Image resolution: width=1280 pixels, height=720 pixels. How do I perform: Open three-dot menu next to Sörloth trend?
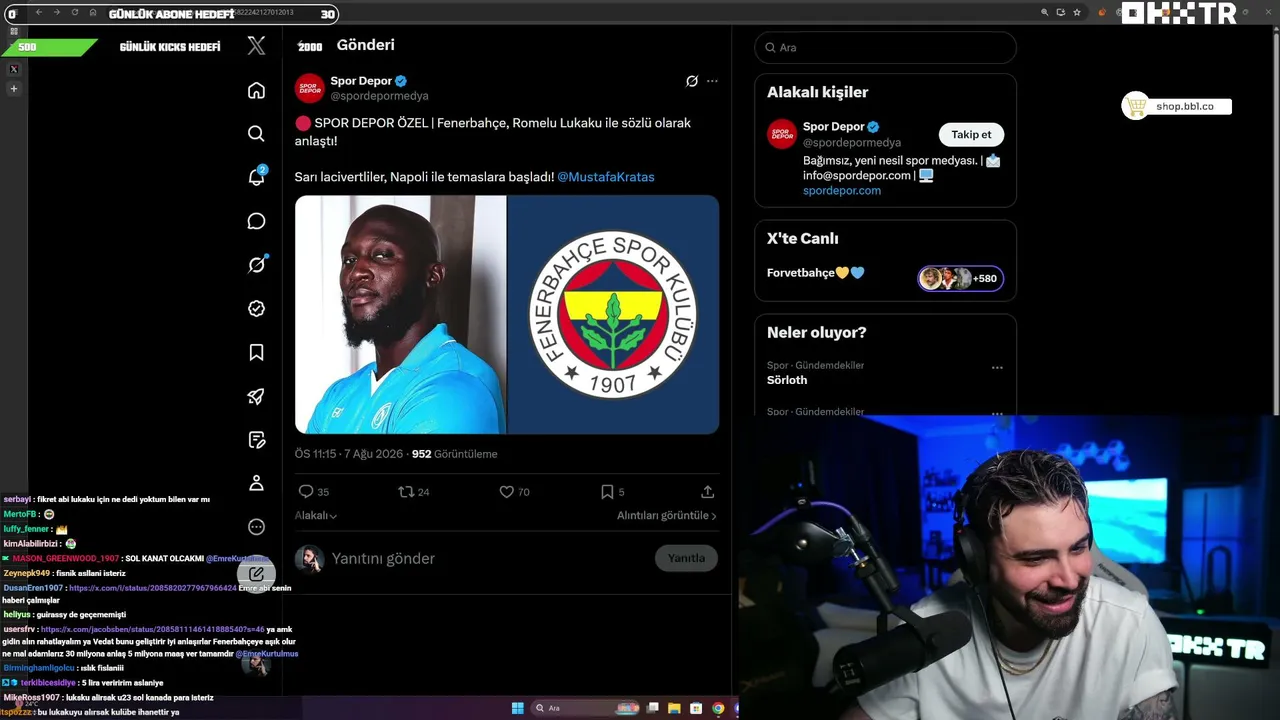(997, 368)
